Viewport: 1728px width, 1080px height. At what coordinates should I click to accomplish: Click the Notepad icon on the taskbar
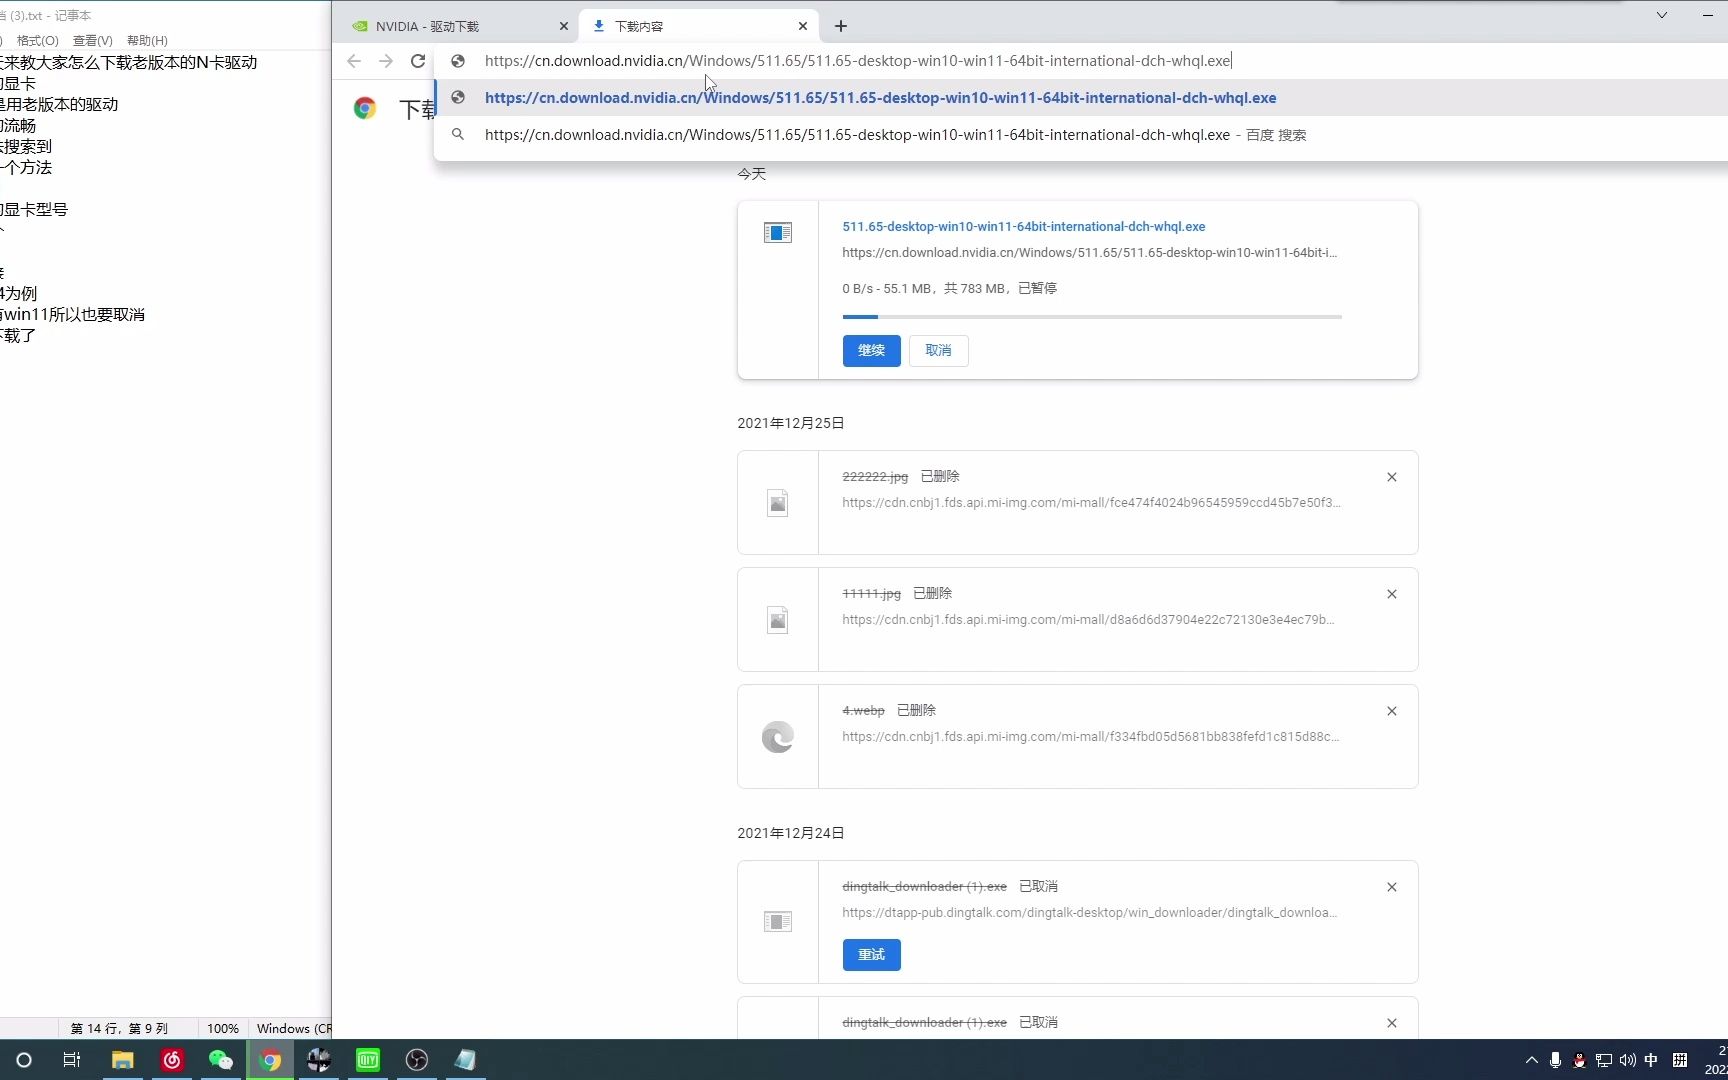(x=466, y=1060)
